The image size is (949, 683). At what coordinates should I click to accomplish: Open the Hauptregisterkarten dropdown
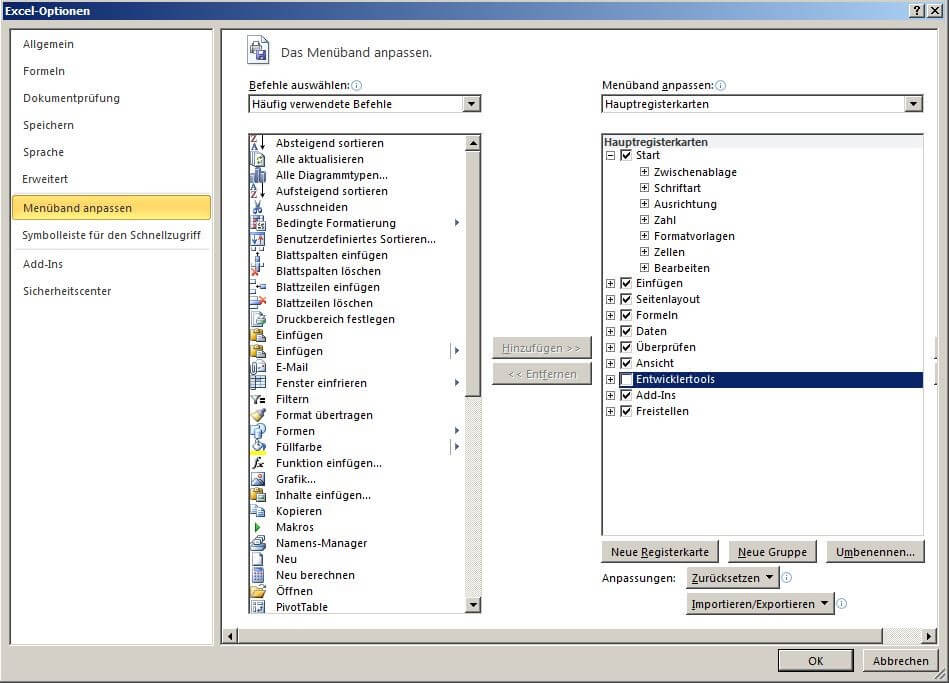(913, 104)
